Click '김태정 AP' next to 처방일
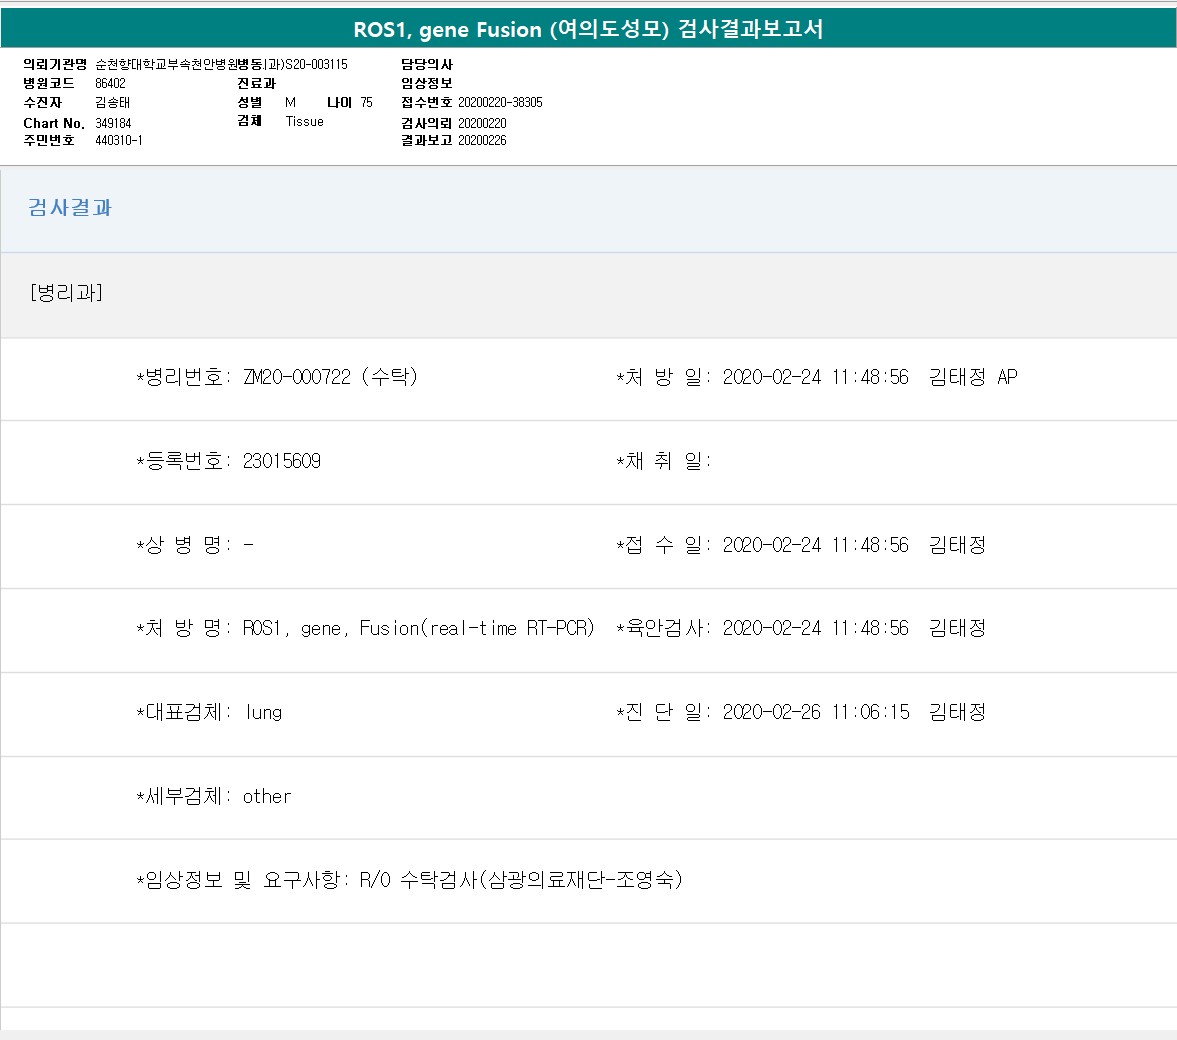1177x1040 pixels. pyautogui.click(x=973, y=377)
